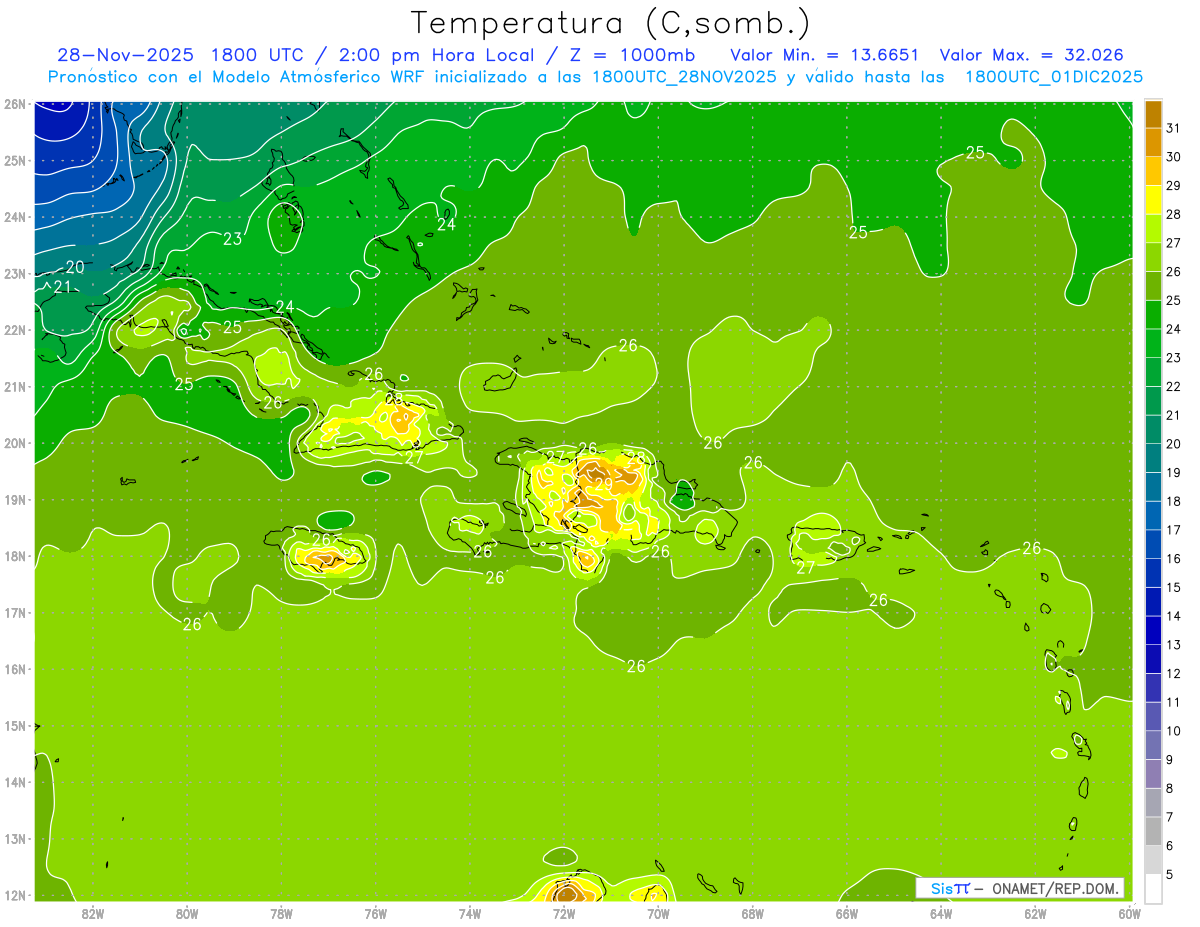1200x927 pixels.
Task: Click the '78W' longitude axis label
Action: [x=281, y=913]
